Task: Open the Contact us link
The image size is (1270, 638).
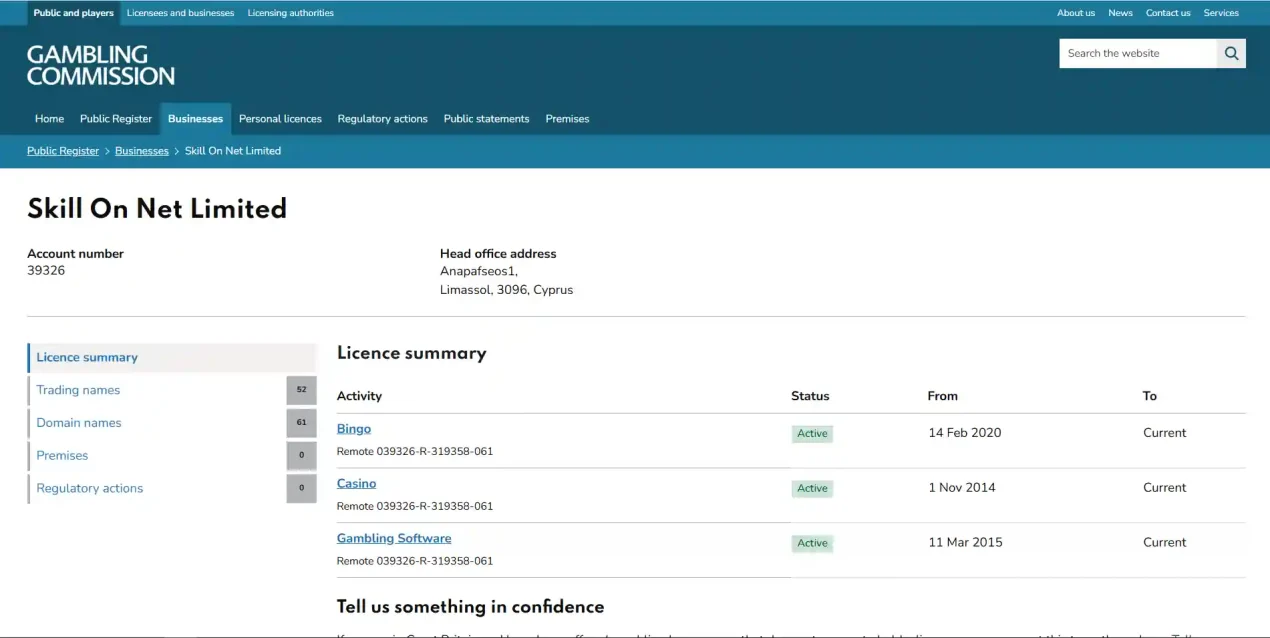Action: [x=1168, y=13]
